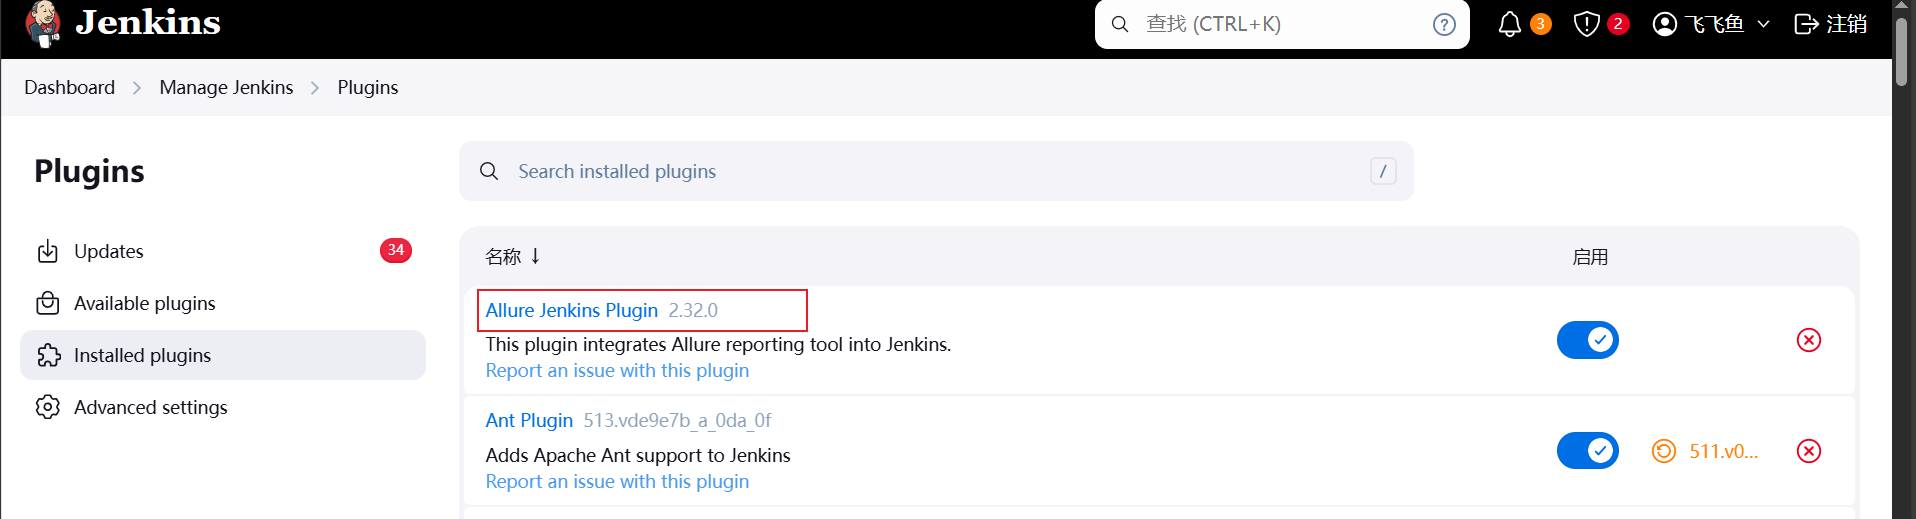Uninstall Allure Jenkins Plugin red X
1916x519 pixels.
tap(1809, 340)
